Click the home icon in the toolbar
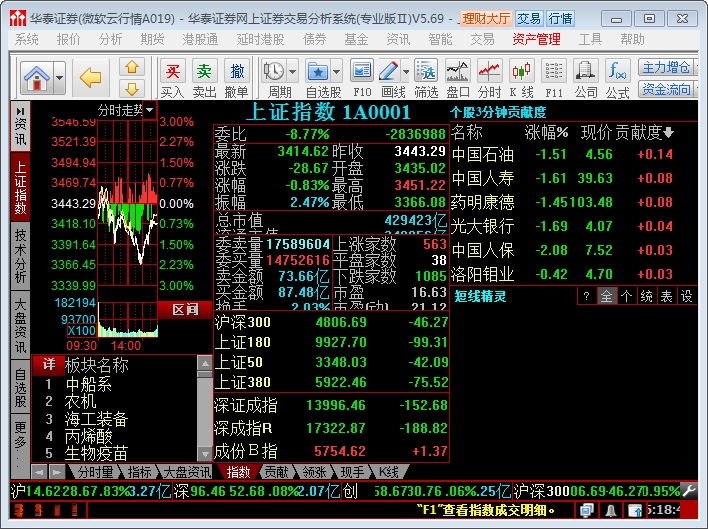 click(37, 78)
